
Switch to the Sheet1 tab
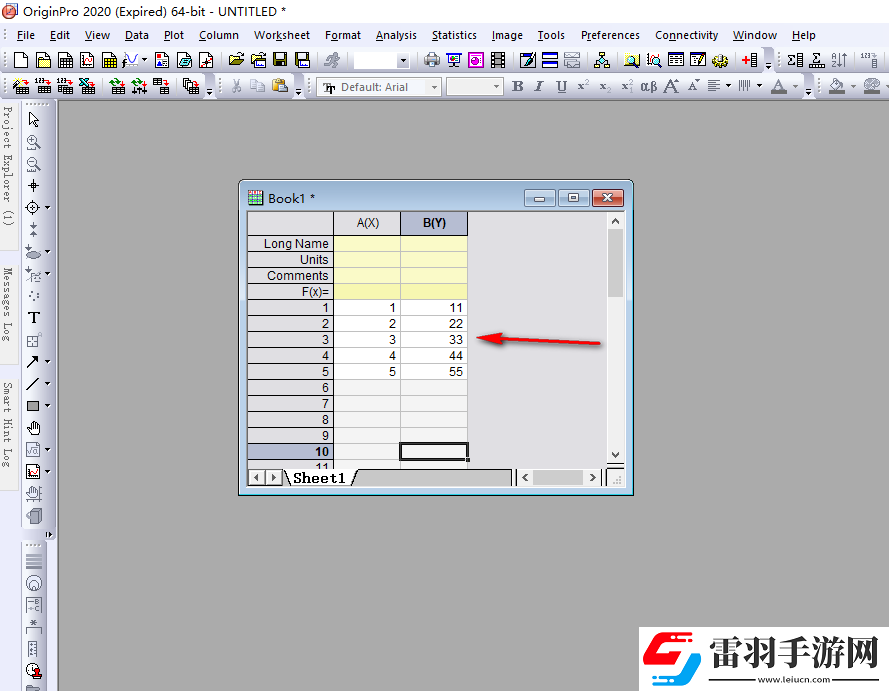(318, 478)
